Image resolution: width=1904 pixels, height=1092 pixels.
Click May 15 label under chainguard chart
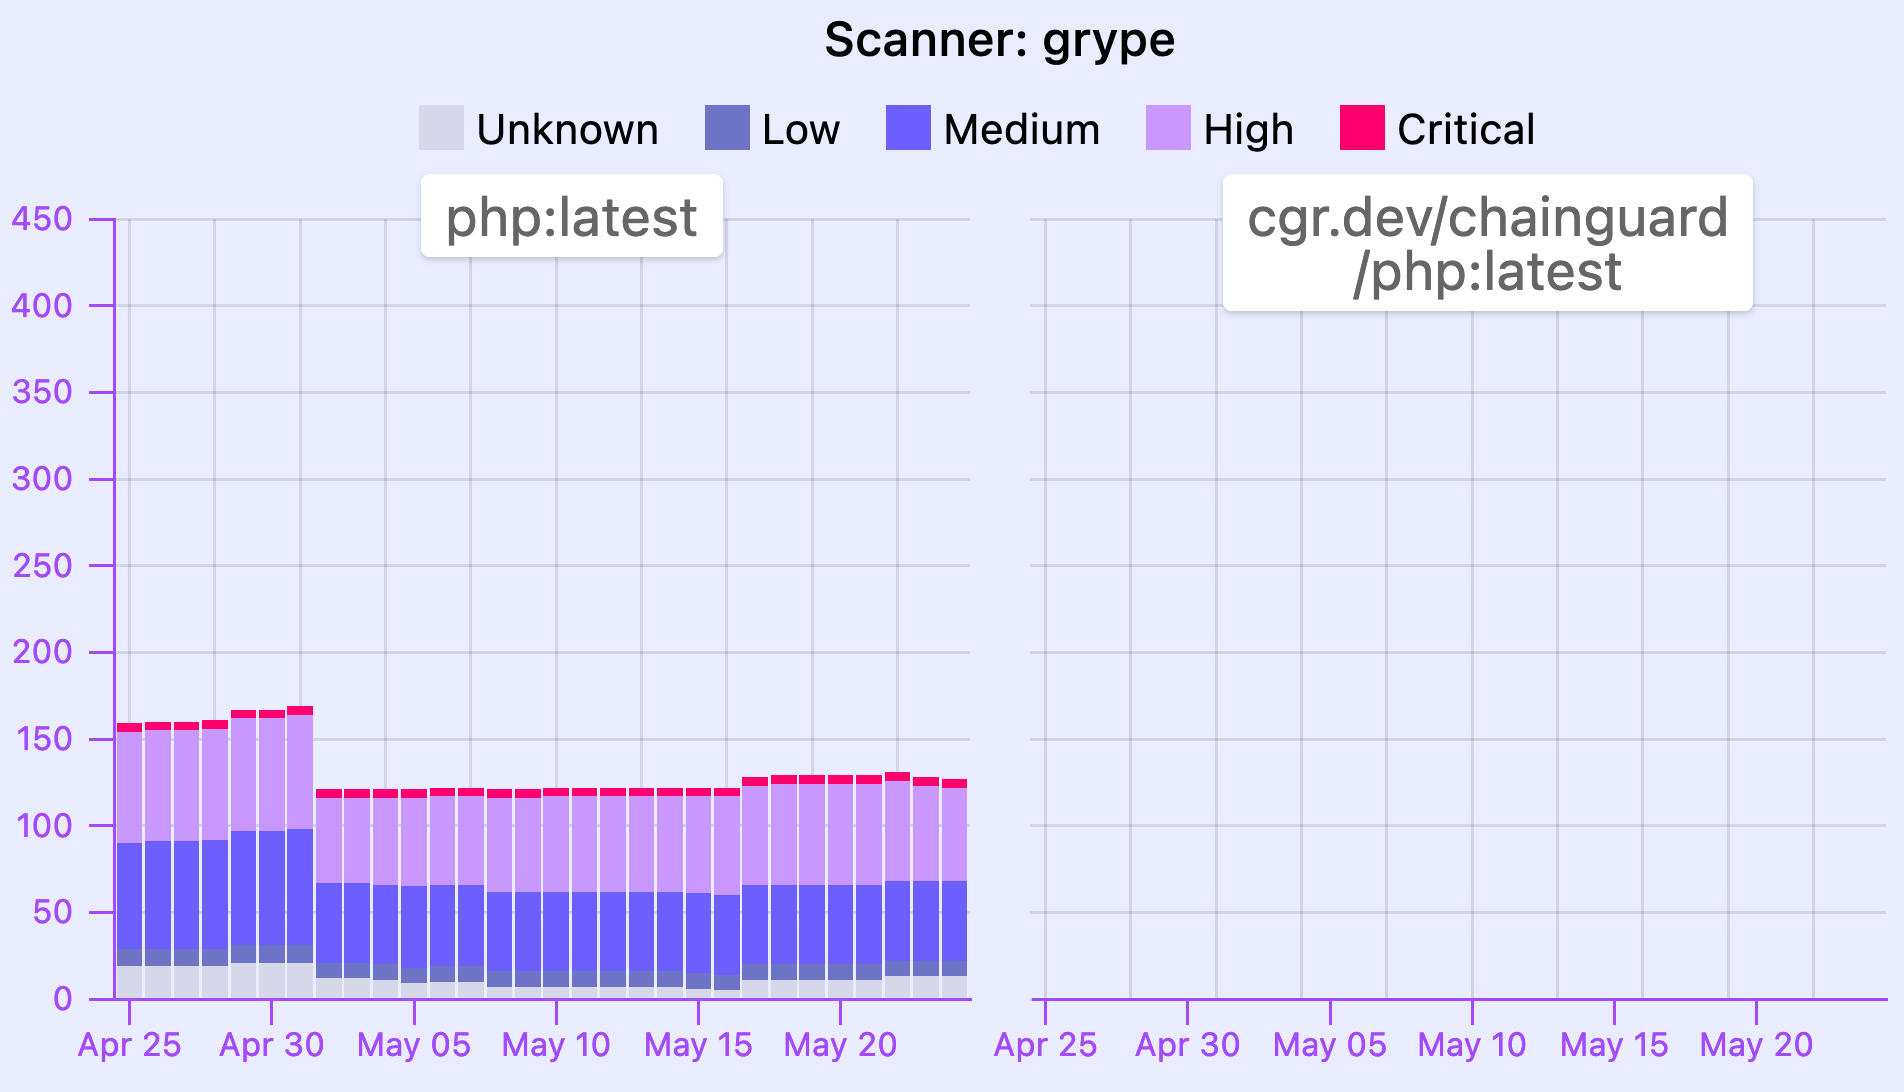(x=1614, y=1045)
